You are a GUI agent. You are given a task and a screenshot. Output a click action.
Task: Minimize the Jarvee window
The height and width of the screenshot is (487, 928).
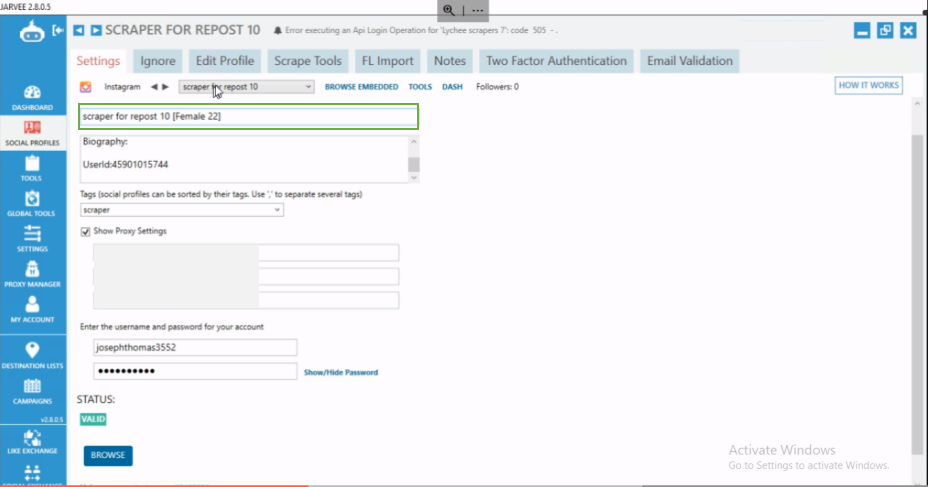click(x=862, y=30)
